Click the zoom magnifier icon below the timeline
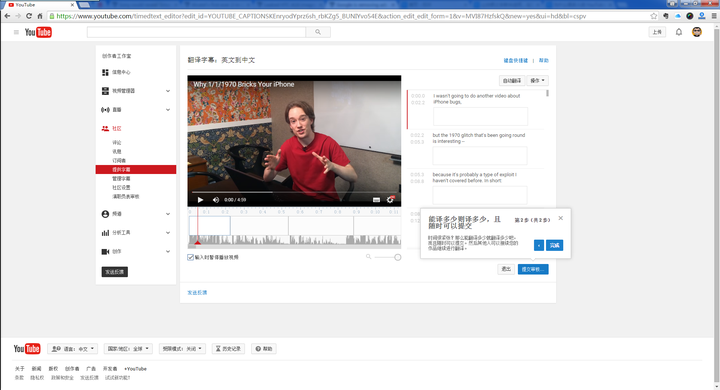Viewport: 720px width, 390px height. click(x=368, y=257)
